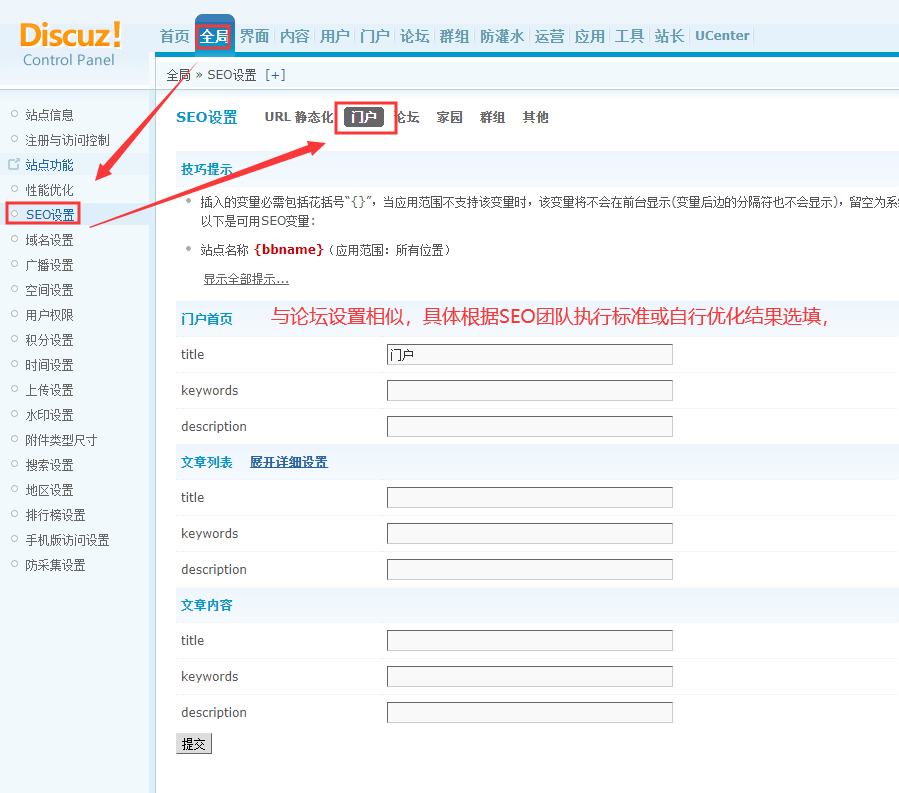Screen dimensions: 899x793
Task: Click the 全局 breadcrumb text
Action: (178, 75)
